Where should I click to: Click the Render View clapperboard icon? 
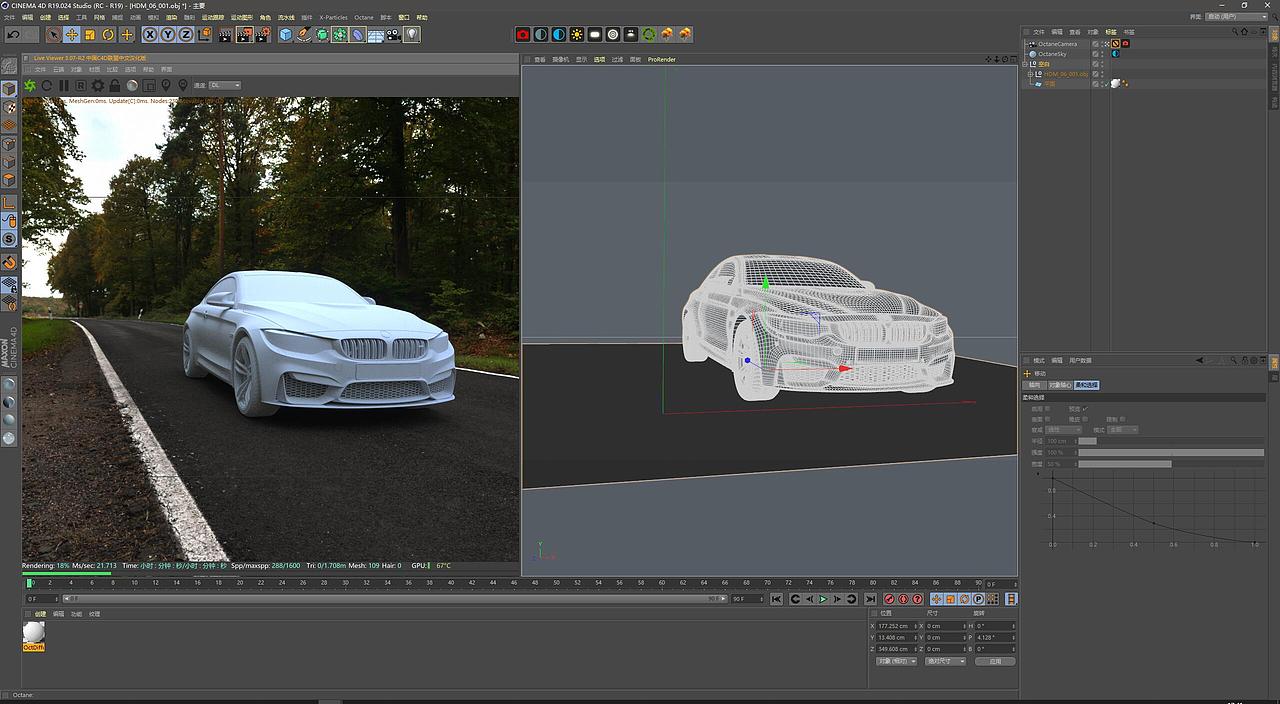tap(224, 34)
